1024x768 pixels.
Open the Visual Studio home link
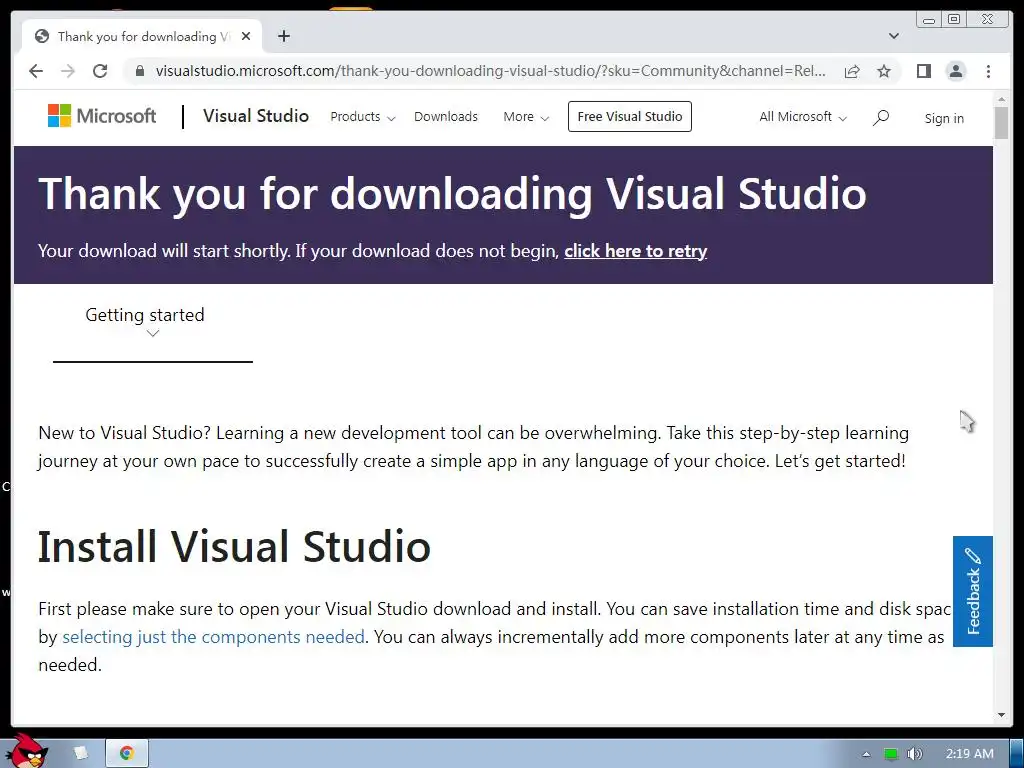[256, 116]
